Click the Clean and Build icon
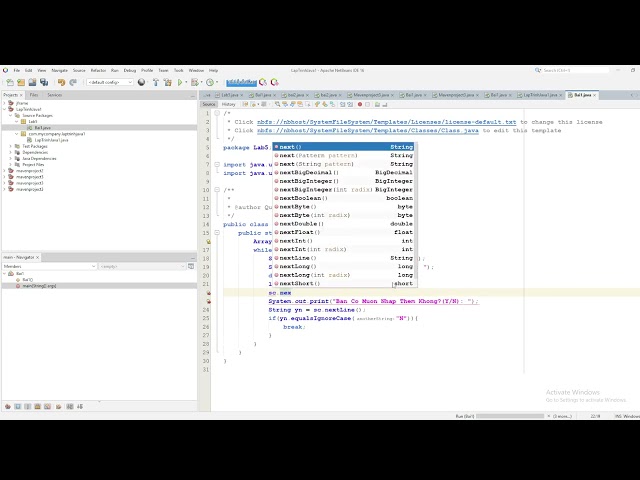 pyautogui.click(x=167, y=82)
